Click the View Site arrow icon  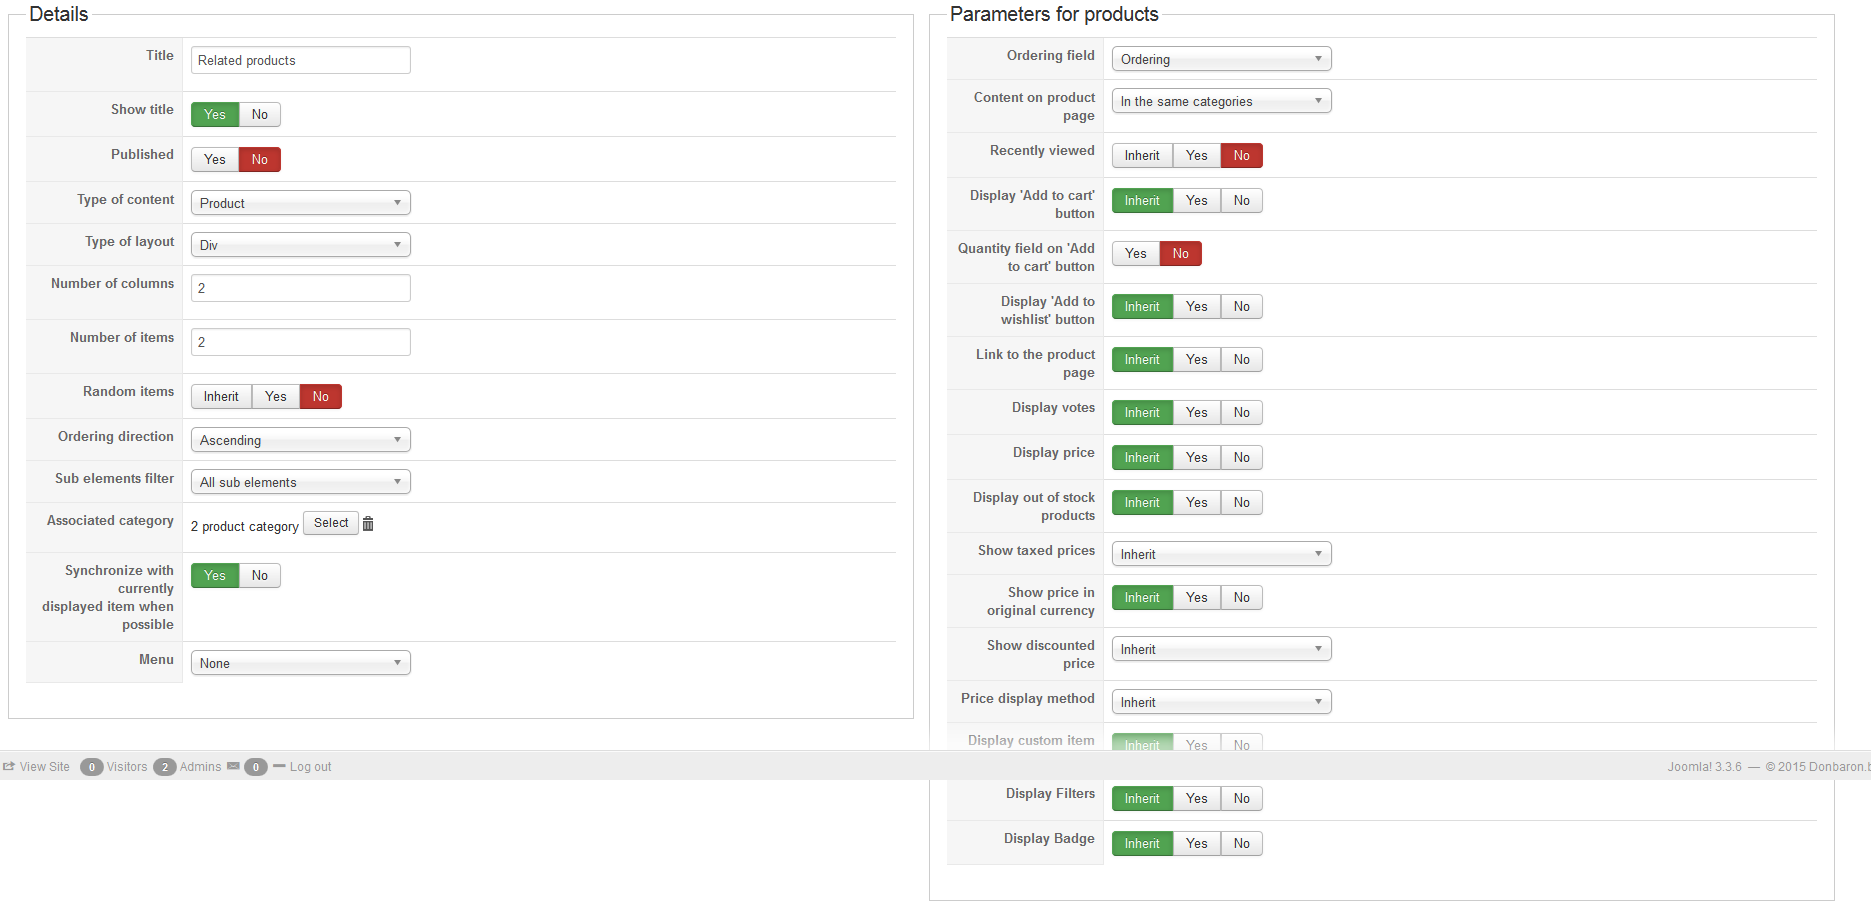tap(9, 767)
